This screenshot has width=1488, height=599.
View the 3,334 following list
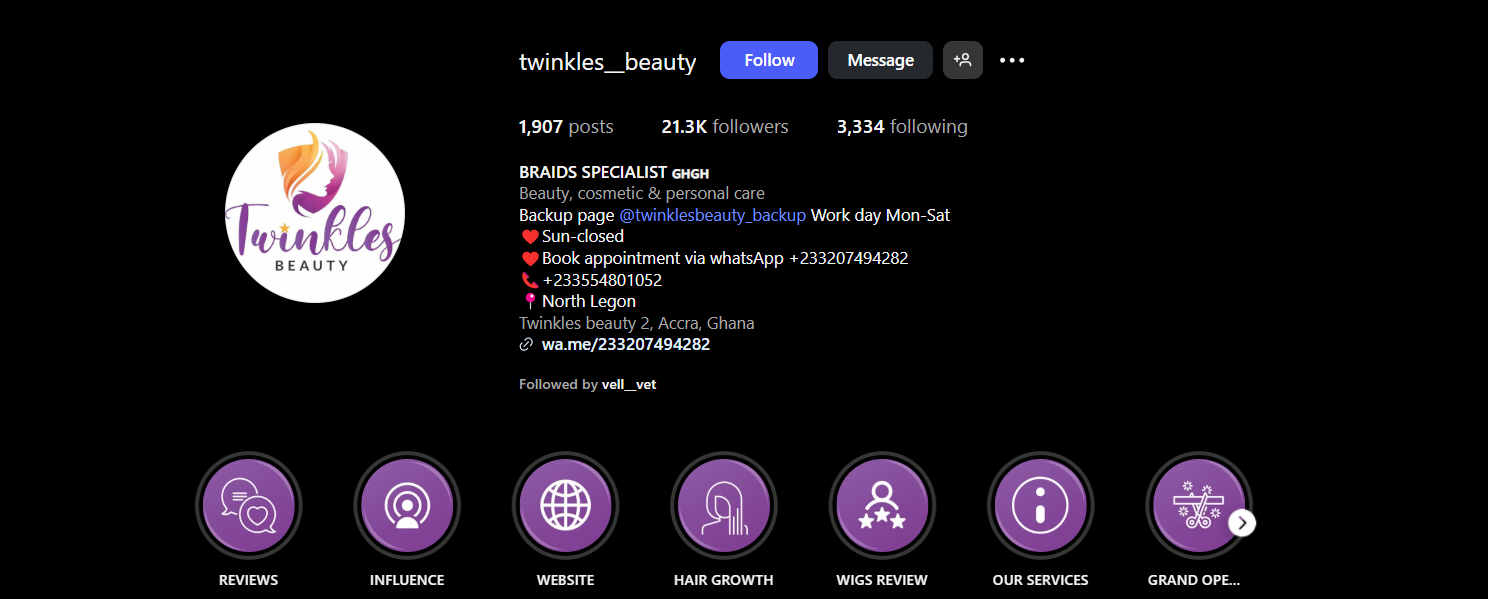coord(901,127)
